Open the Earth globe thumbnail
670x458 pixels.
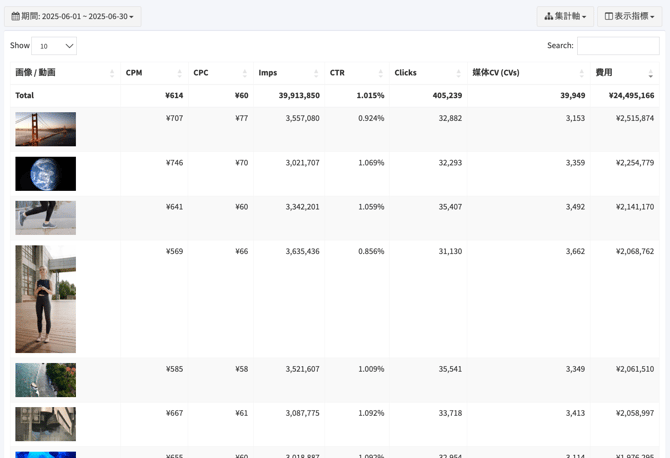(x=46, y=173)
